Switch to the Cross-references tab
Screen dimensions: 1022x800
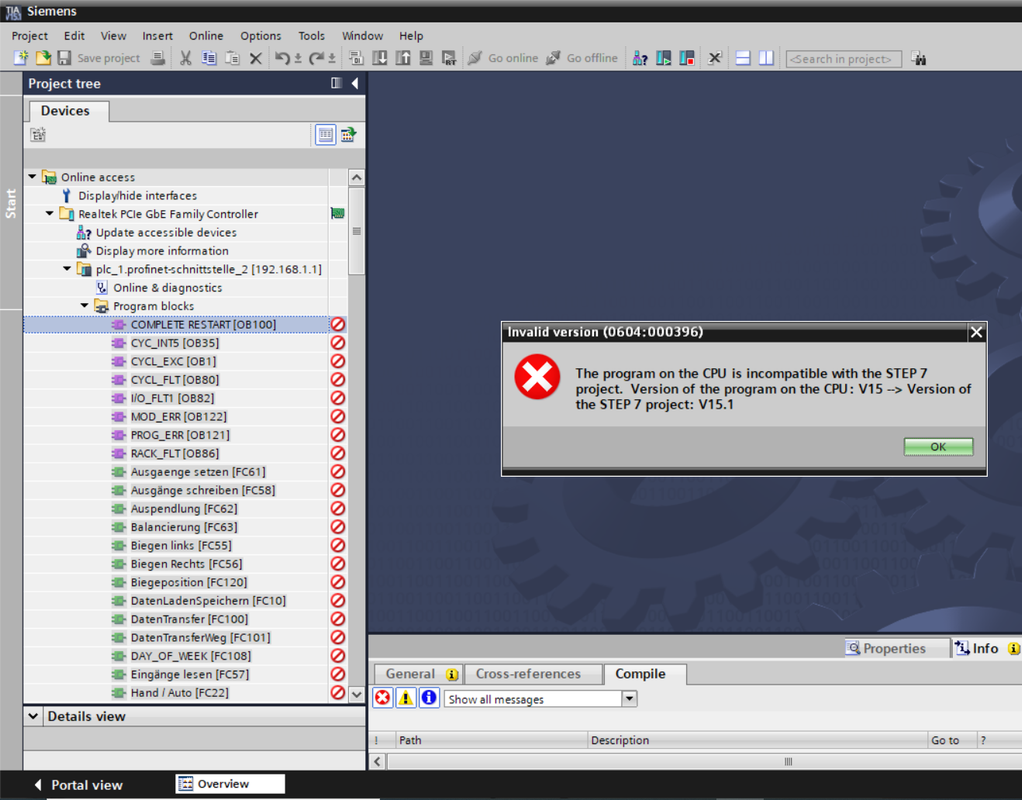pos(533,674)
